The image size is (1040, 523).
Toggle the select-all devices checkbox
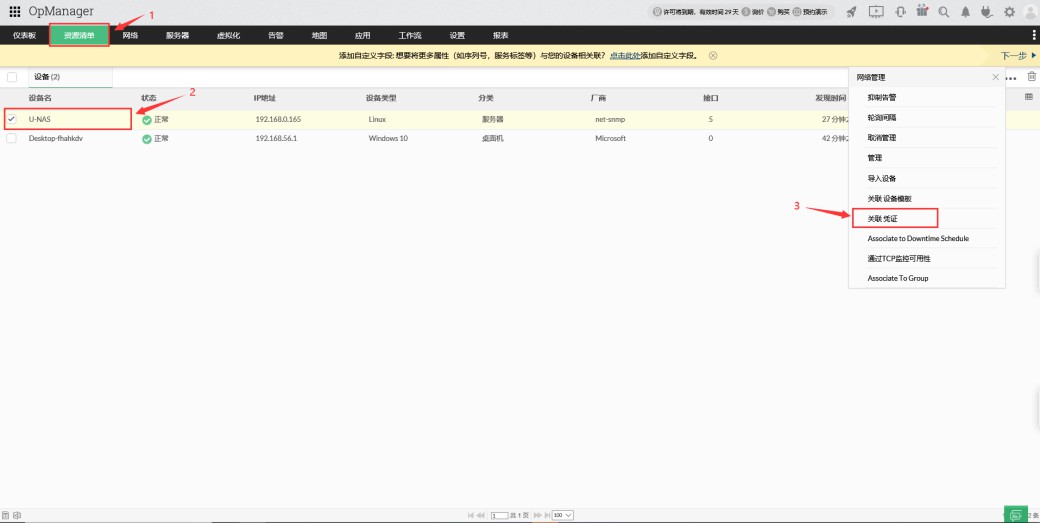click(x=12, y=77)
